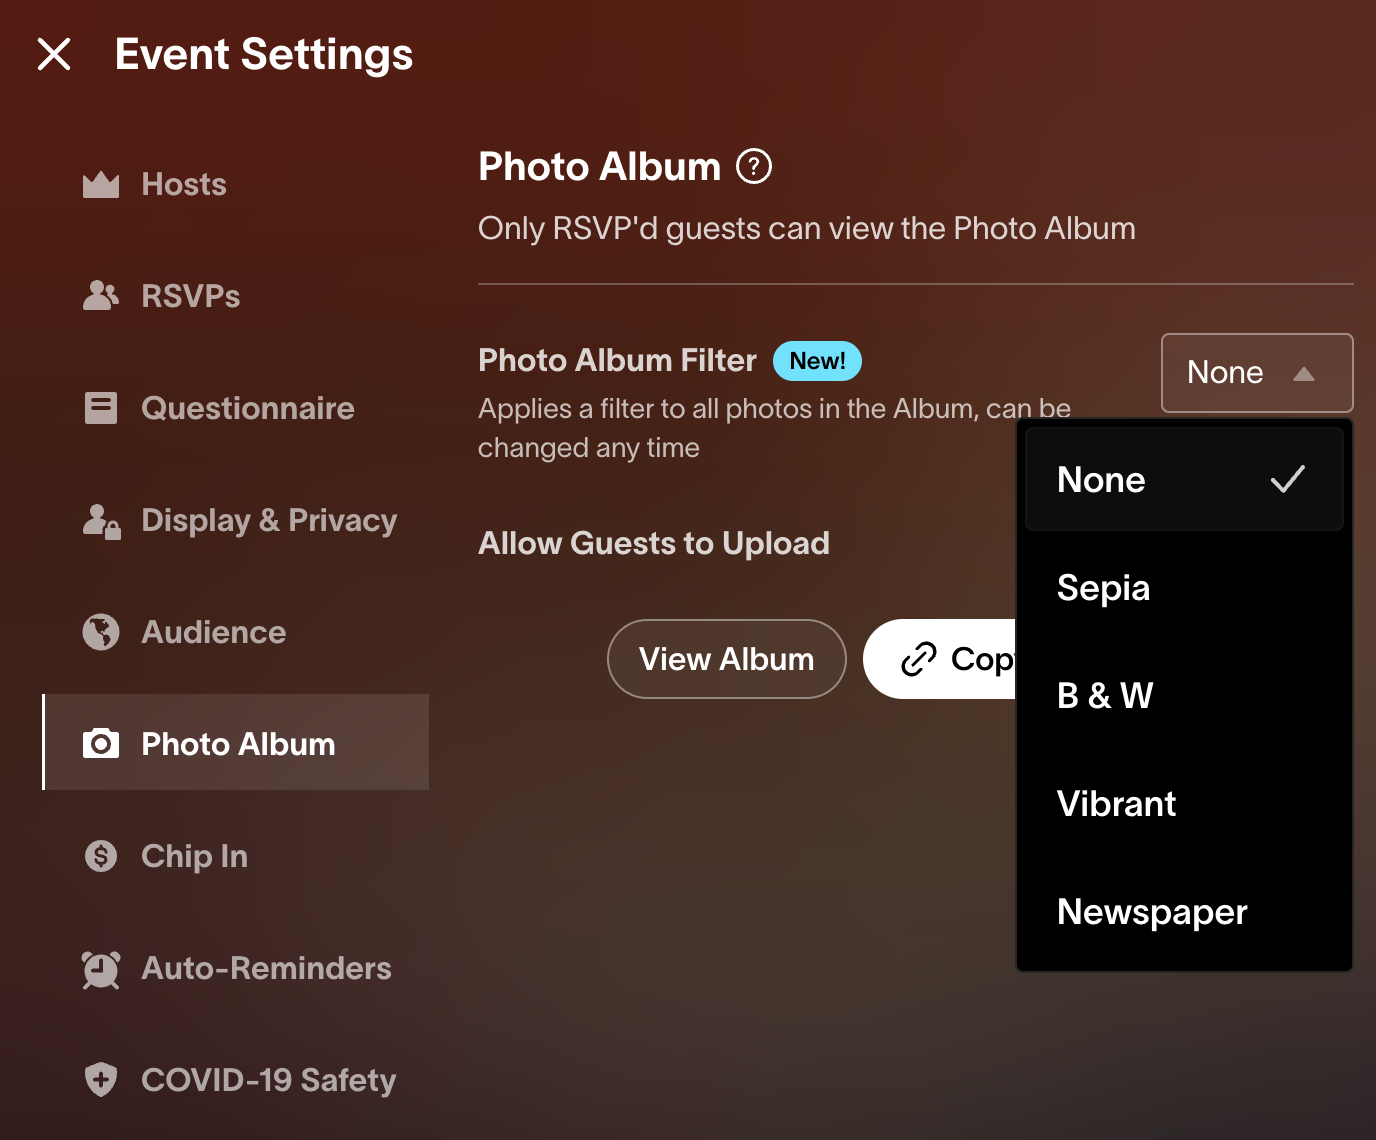Click the people icon beside RSVPs

101,295
